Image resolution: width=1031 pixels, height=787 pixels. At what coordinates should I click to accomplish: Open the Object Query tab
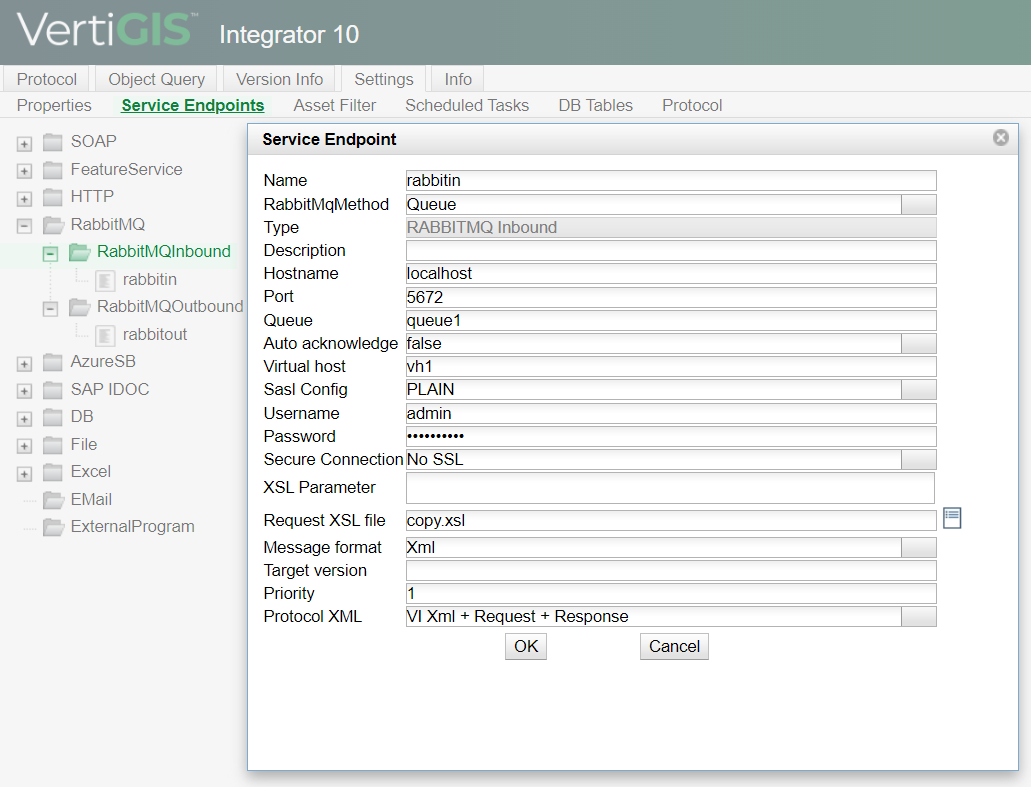(x=156, y=79)
